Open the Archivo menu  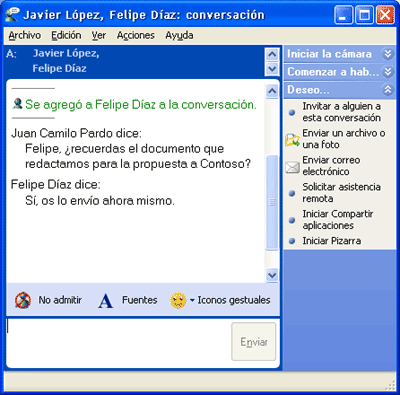click(x=25, y=35)
